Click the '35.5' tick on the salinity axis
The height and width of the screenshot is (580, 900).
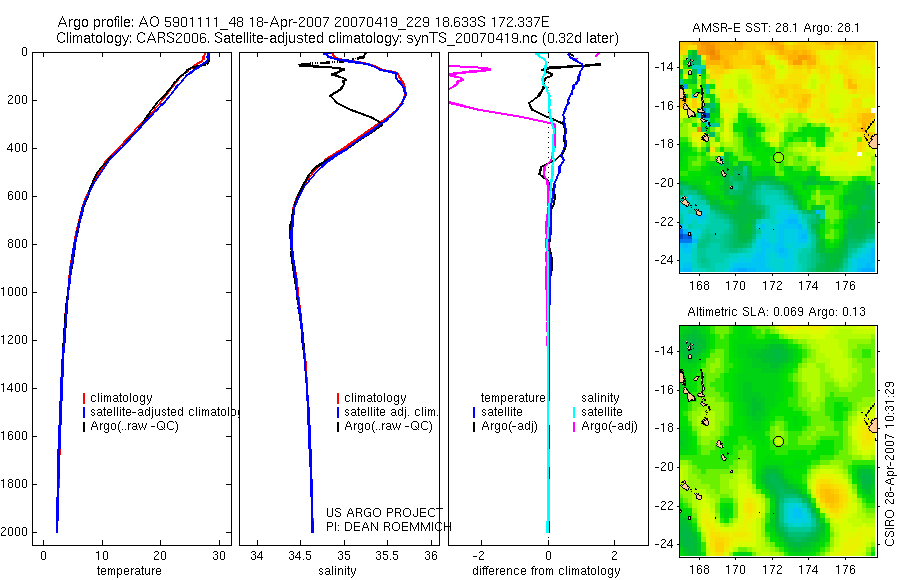pos(387,555)
